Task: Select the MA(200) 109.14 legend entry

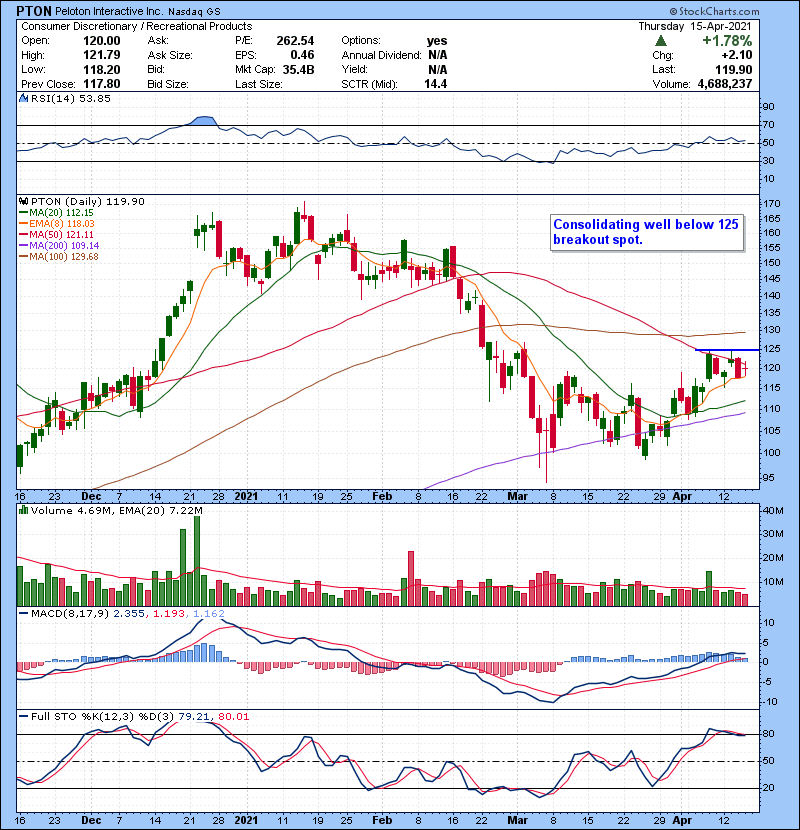Action: point(59,246)
